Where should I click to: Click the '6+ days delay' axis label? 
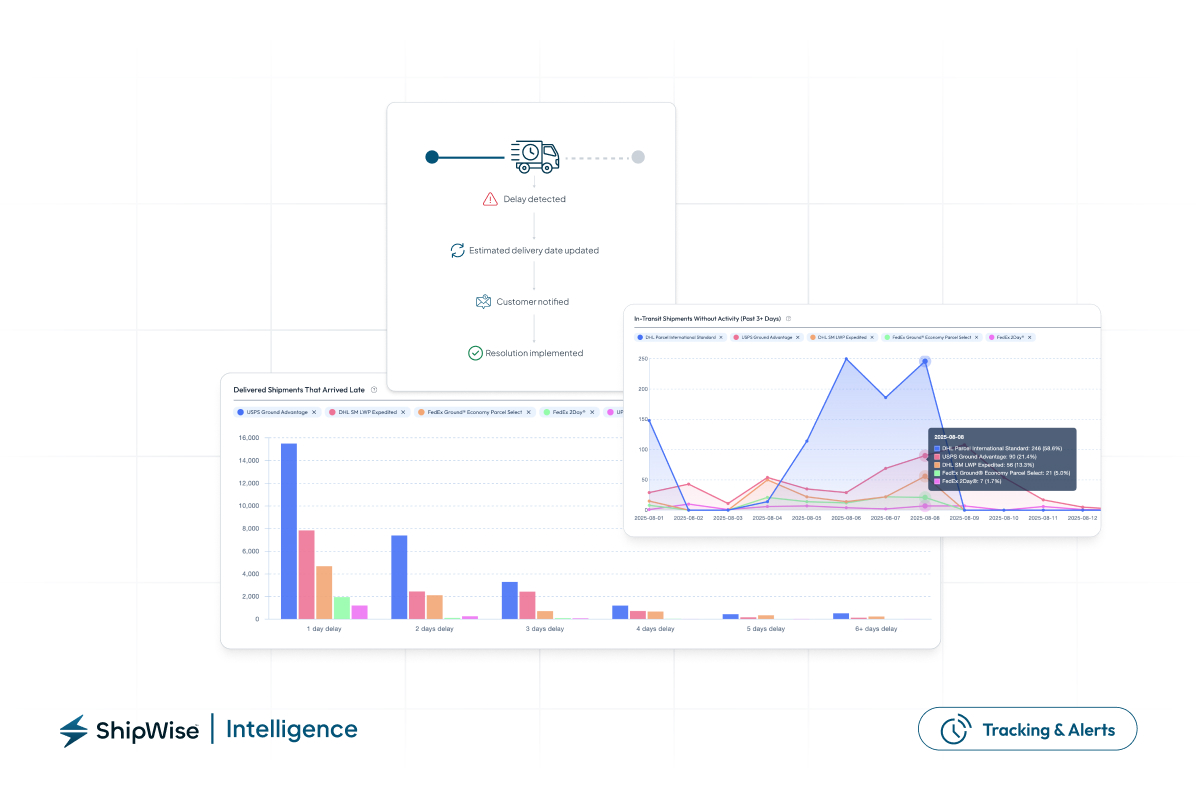point(876,629)
